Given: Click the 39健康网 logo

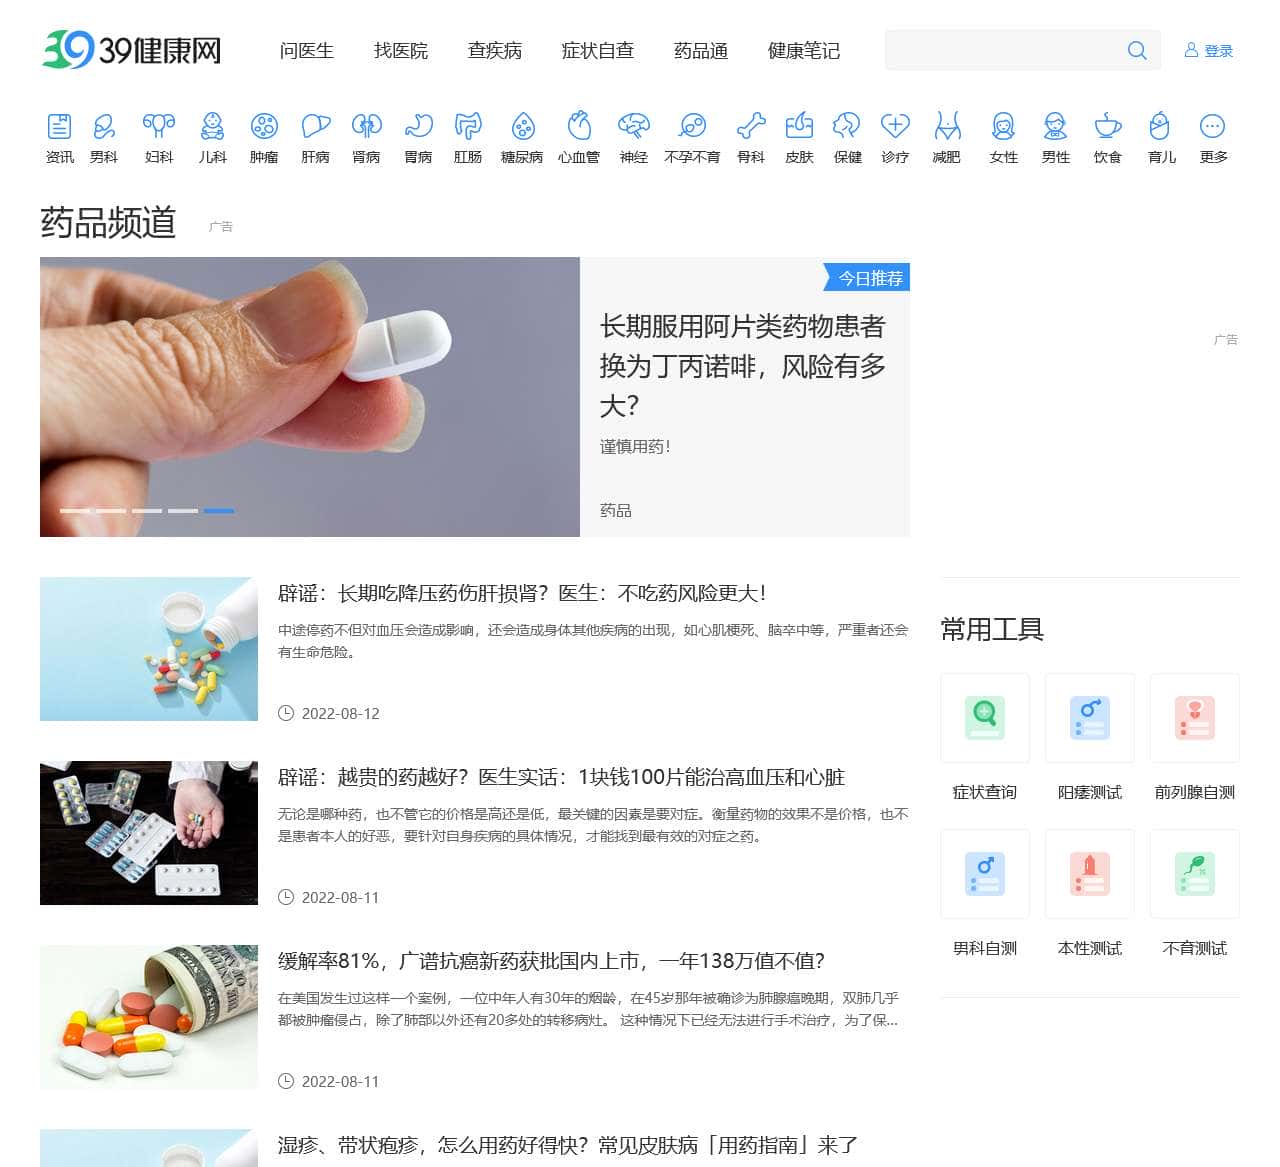Looking at the screenshot, I should click(x=131, y=49).
